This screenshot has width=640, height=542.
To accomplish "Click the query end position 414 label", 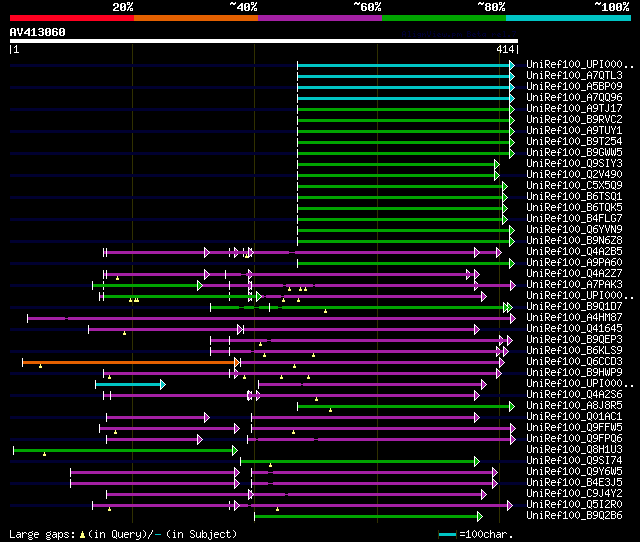I will click(505, 49).
